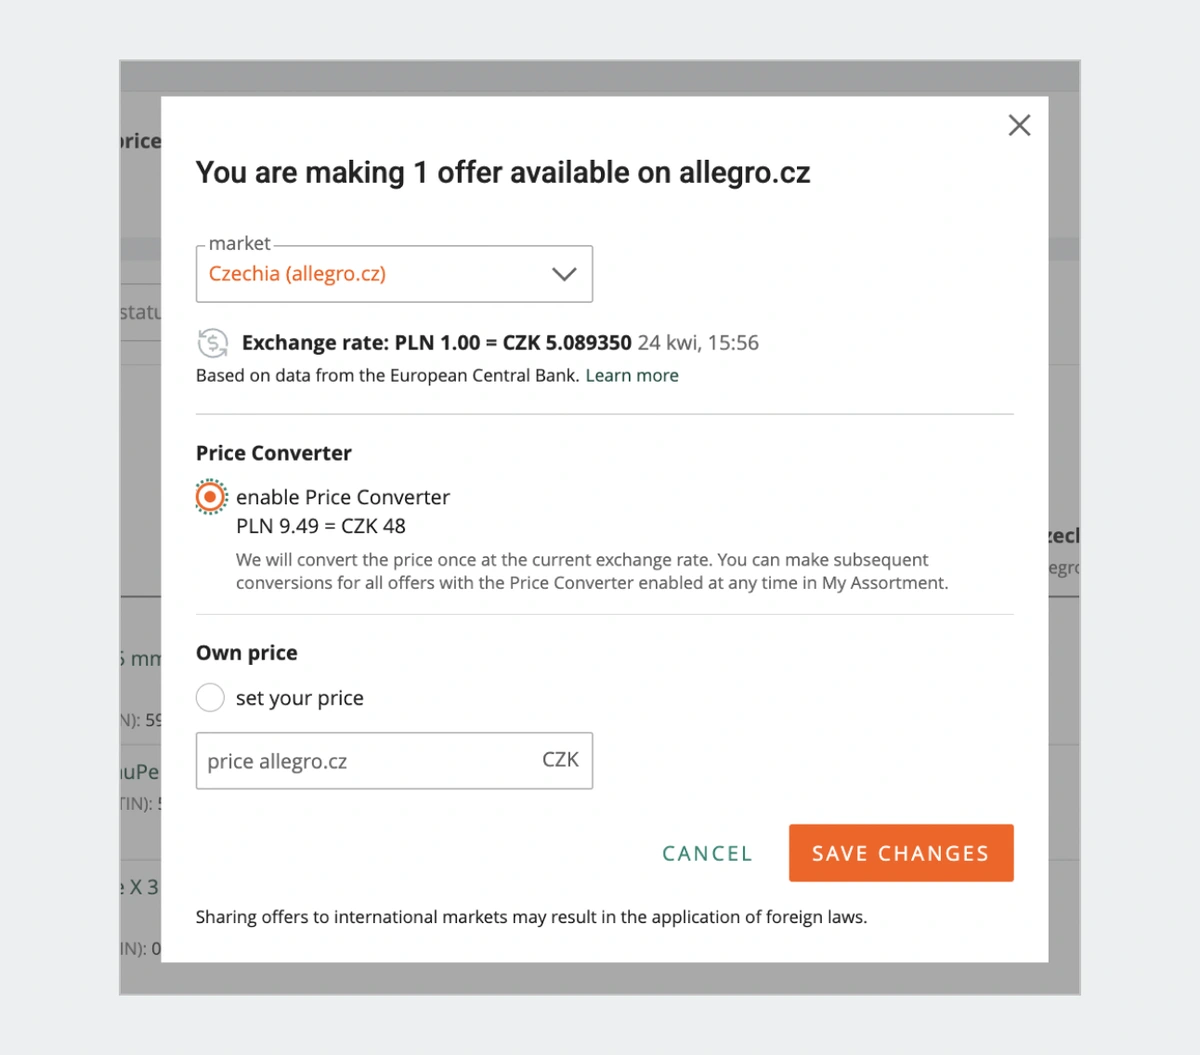
Task: Click the CZK suffix in the price field
Action: tap(560, 760)
